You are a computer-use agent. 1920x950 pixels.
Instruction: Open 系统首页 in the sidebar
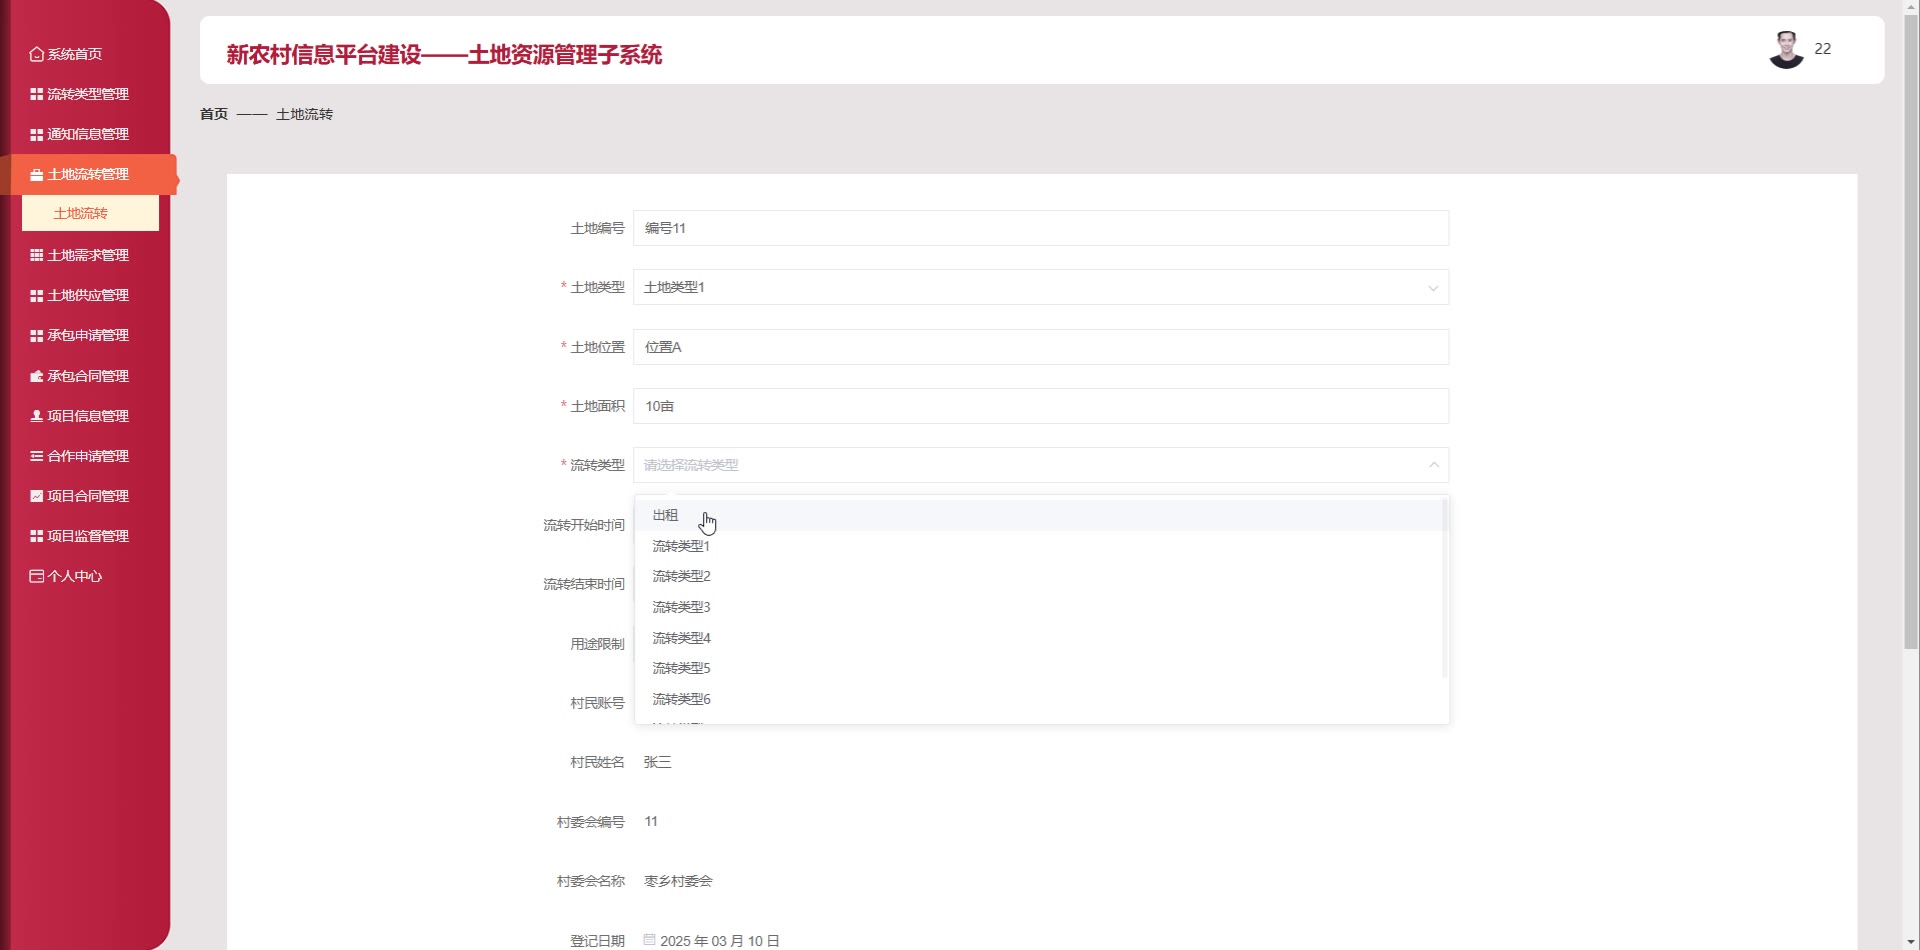(x=75, y=54)
